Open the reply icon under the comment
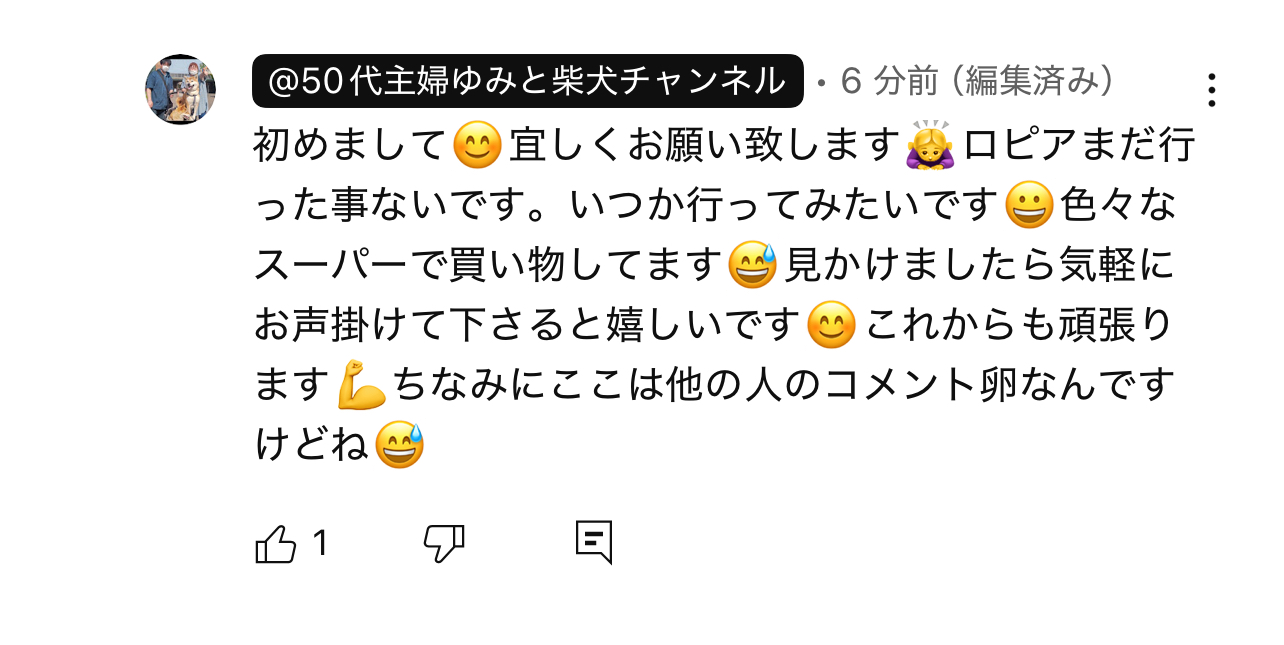This screenshot has height=645, width=1284. 593,543
